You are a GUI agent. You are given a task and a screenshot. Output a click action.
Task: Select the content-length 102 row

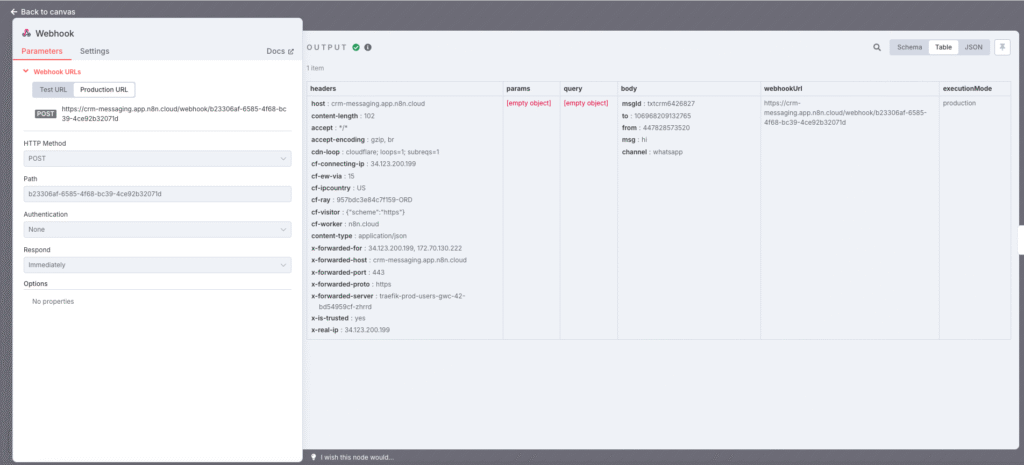(x=343, y=116)
